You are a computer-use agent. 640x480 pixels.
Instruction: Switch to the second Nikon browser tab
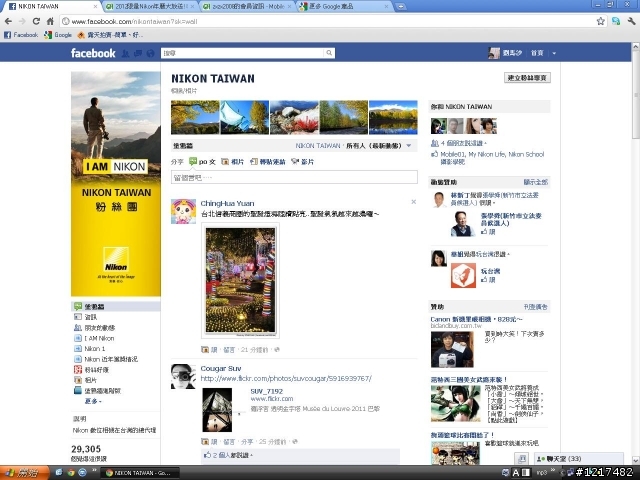coord(151,7)
